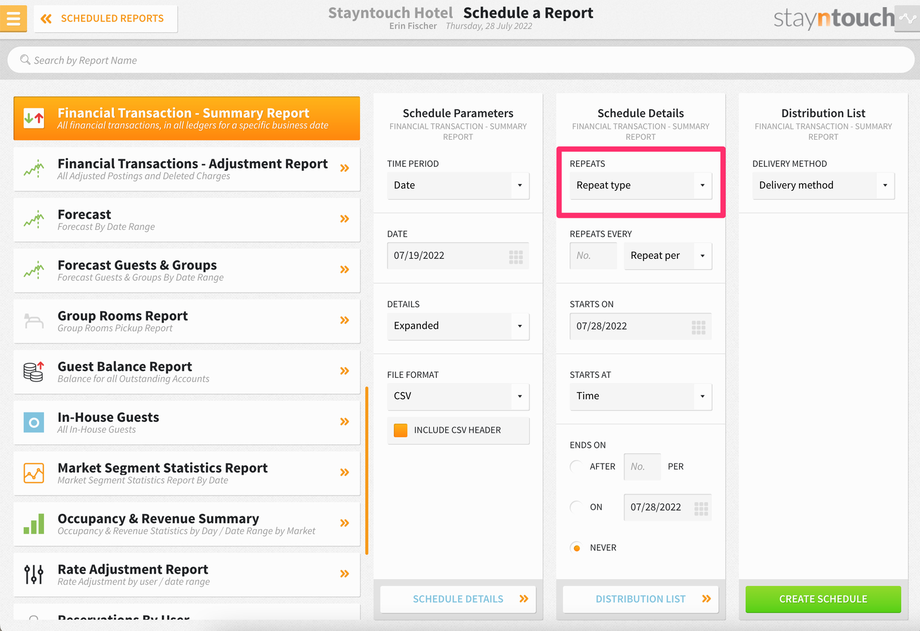The height and width of the screenshot is (631, 920).
Task: Click chevrons next to Occupancy & Revenue Summary
Action: (x=344, y=523)
